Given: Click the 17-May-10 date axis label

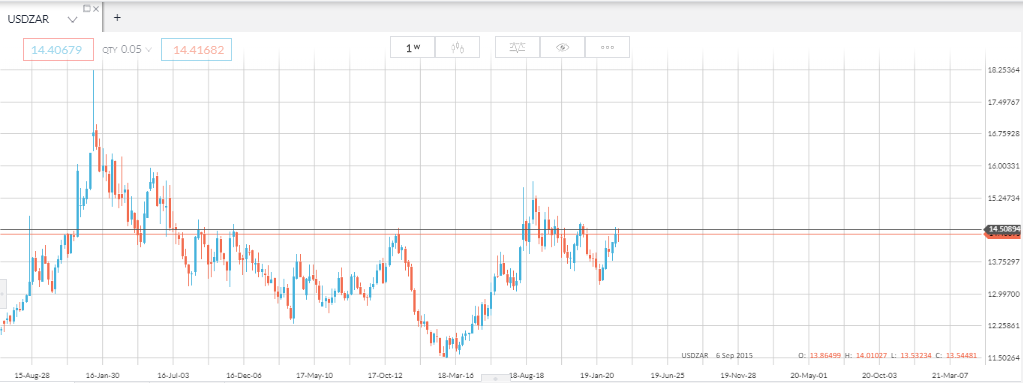Looking at the screenshot, I should pyautogui.click(x=314, y=375).
